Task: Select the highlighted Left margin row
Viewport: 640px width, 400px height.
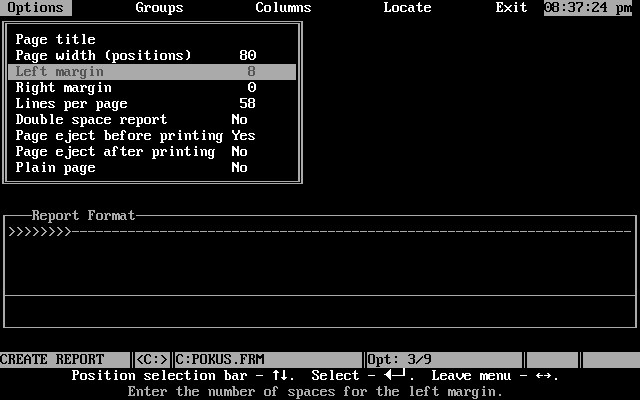Action: 152,72
